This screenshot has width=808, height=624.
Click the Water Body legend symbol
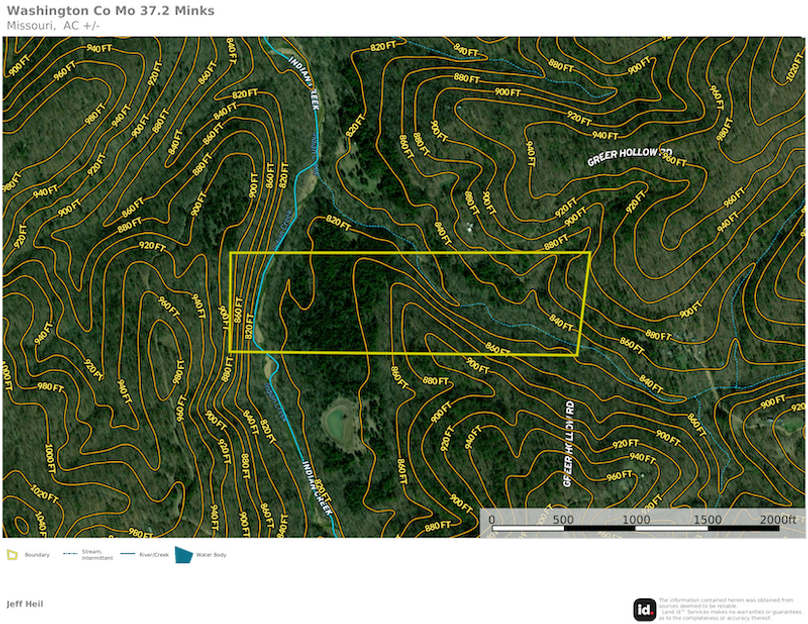point(185,554)
